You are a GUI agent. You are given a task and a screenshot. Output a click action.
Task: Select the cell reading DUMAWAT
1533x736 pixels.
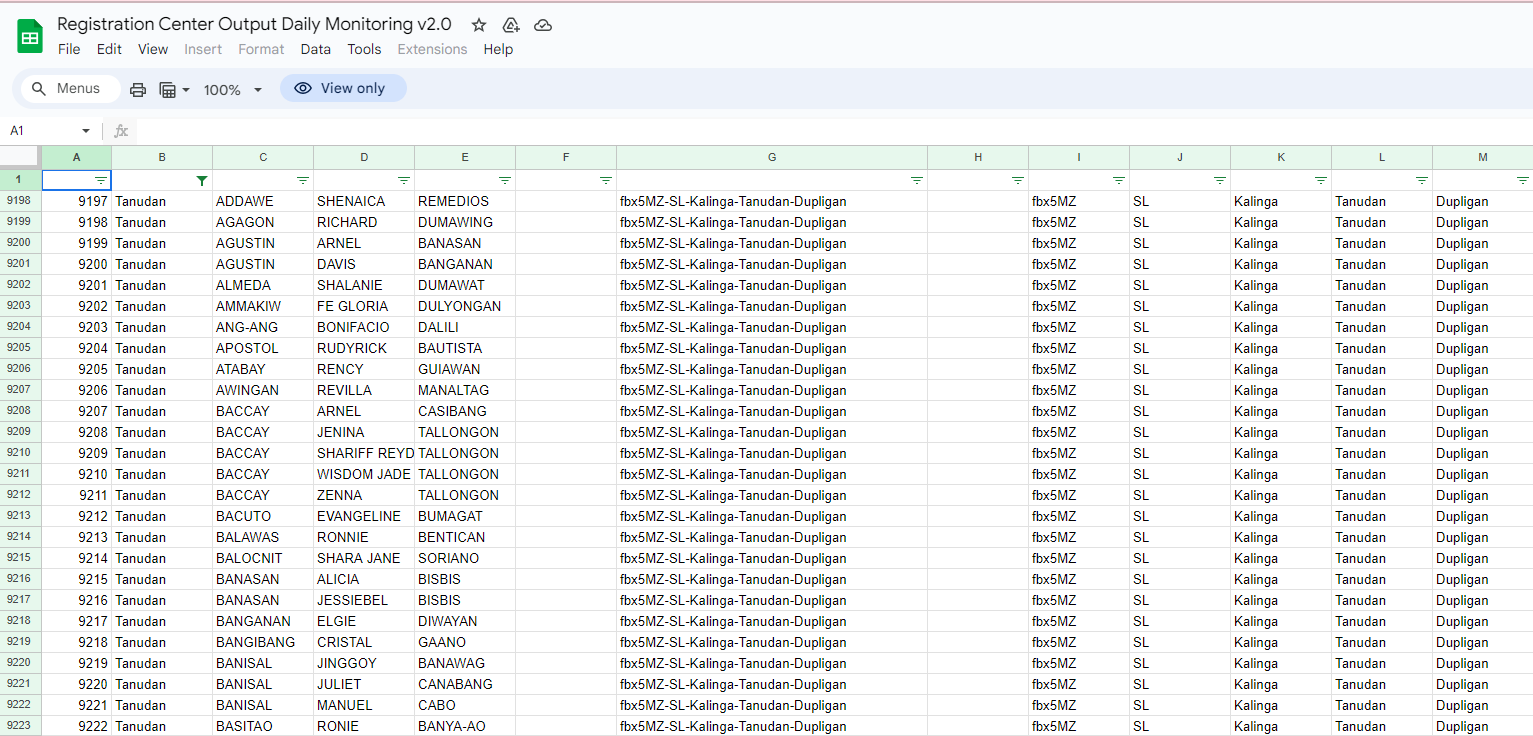coord(465,285)
